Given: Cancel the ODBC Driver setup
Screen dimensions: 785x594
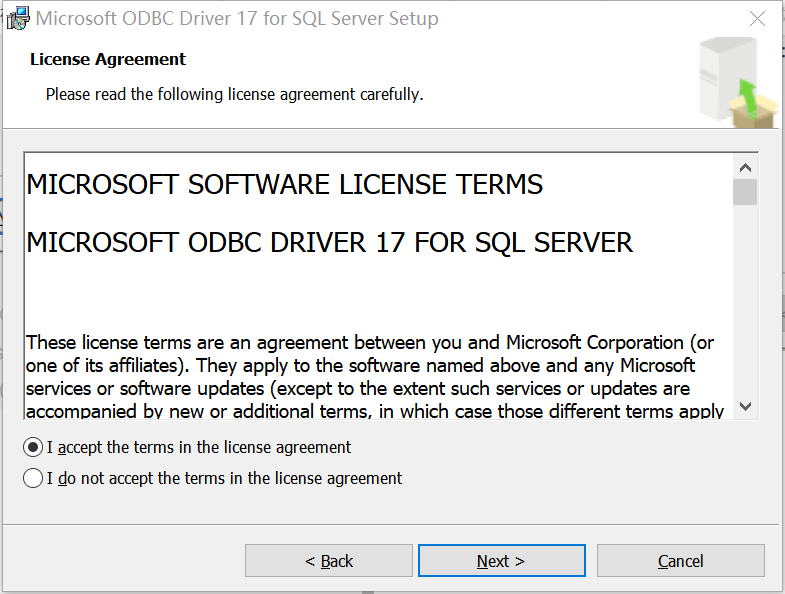Looking at the screenshot, I should point(681,560).
